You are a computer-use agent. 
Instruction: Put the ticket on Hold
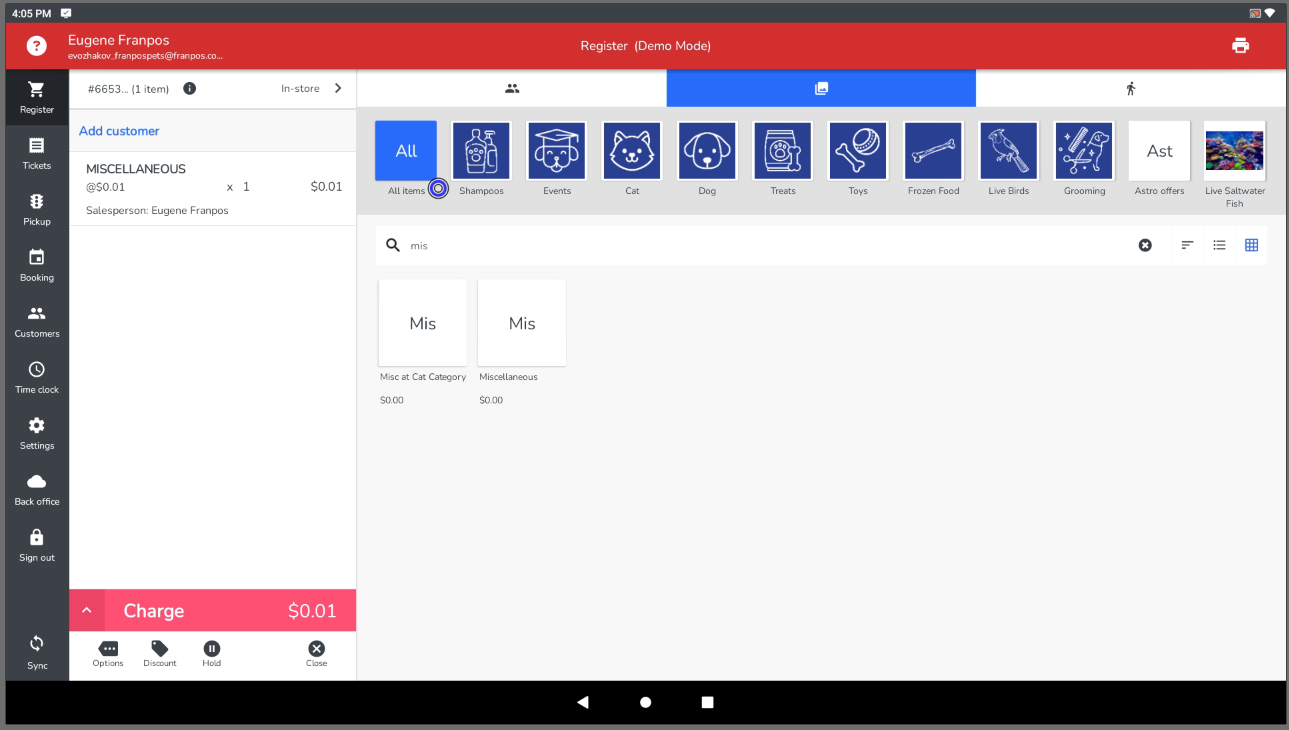tap(212, 654)
